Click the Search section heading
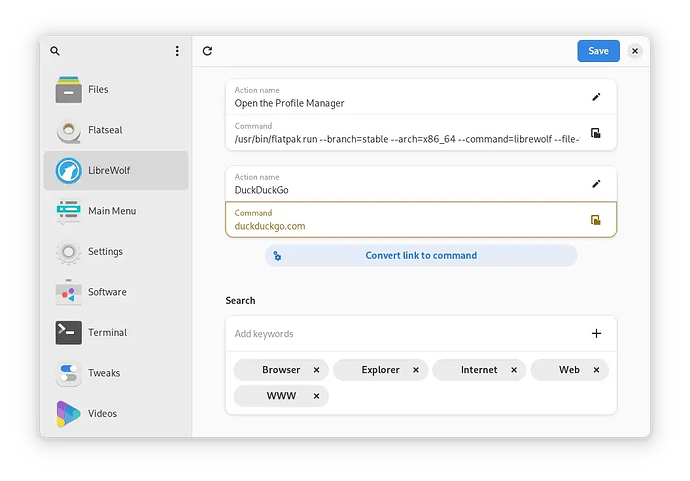Image resolution: width=690 pixels, height=481 pixels. (x=240, y=301)
